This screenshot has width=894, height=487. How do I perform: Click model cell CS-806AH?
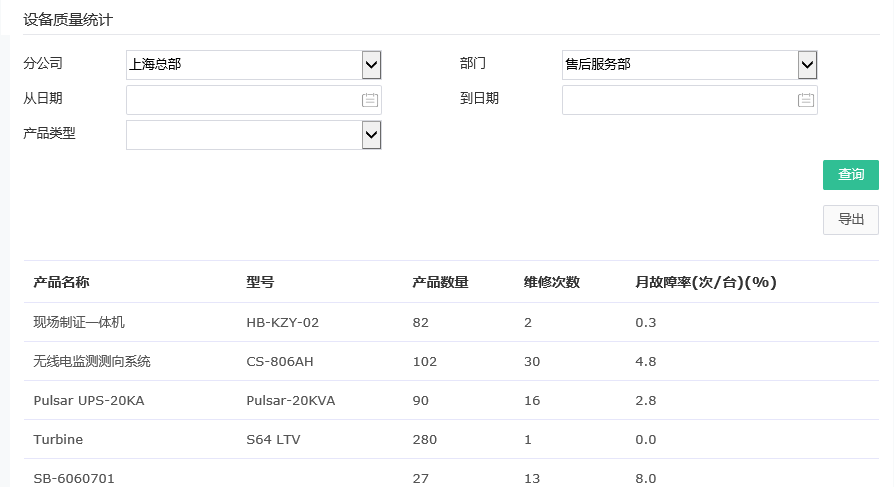tap(279, 362)
